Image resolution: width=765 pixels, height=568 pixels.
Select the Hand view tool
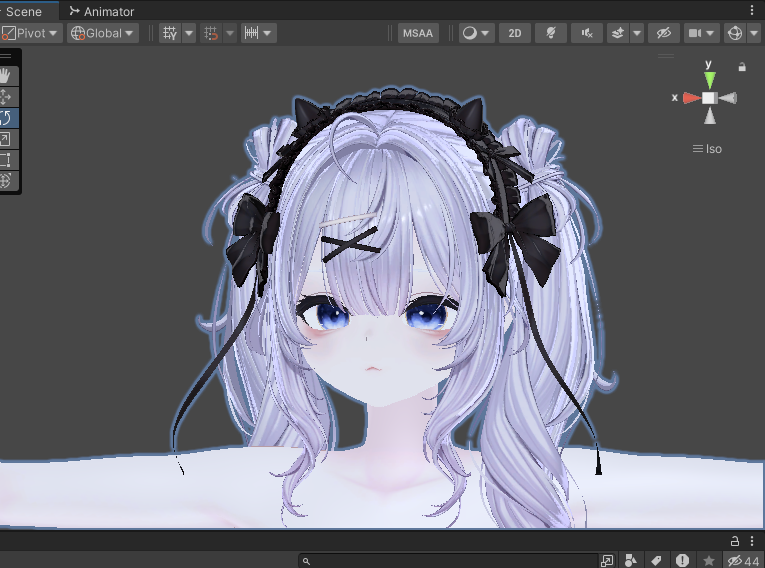click(5, 76)
